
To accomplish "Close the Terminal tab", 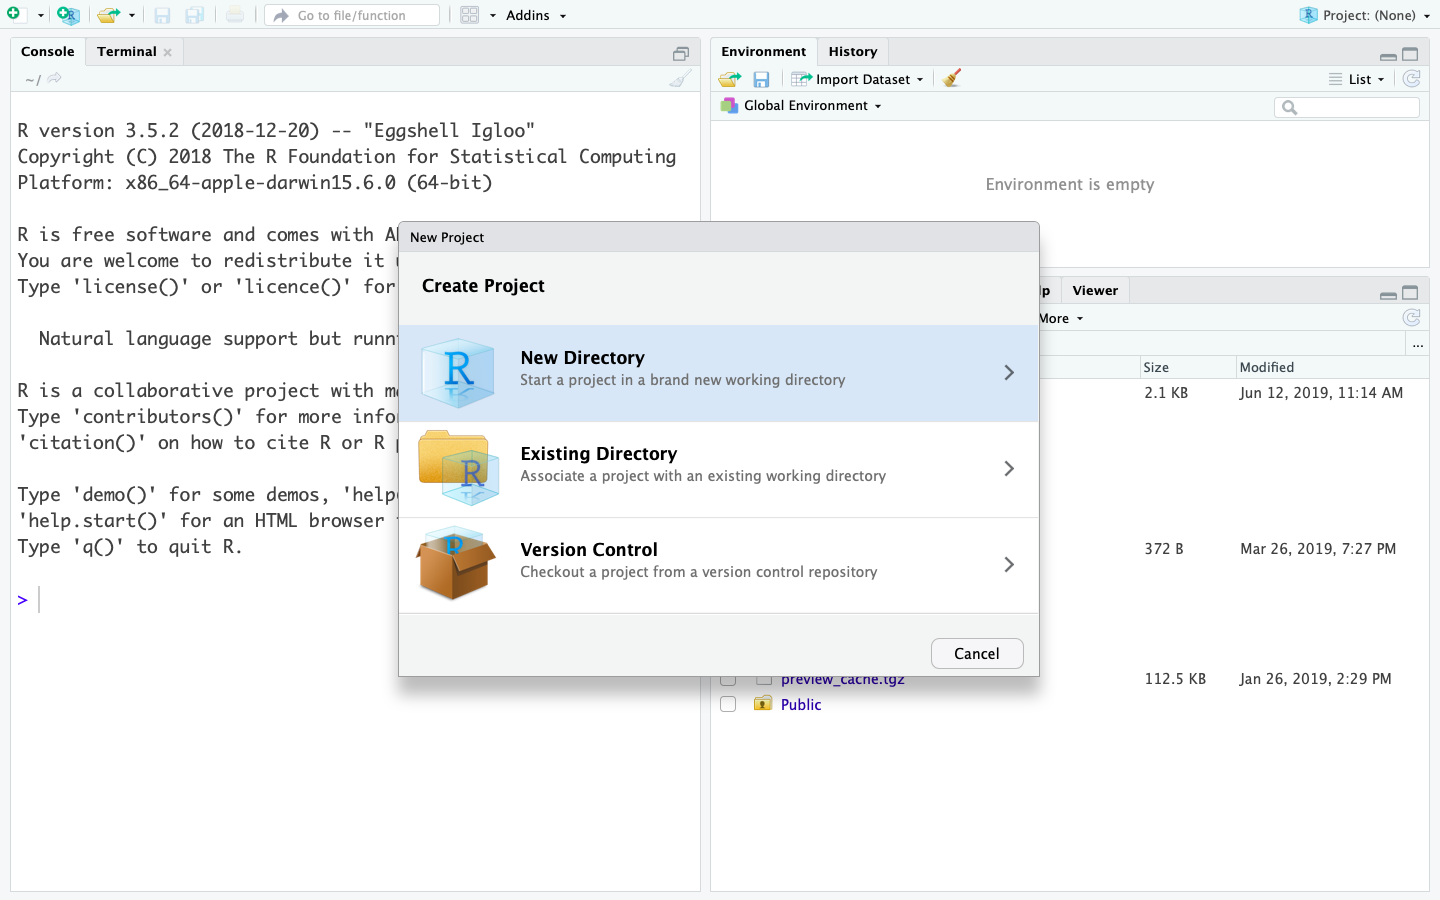I will [x=168, y=52].
